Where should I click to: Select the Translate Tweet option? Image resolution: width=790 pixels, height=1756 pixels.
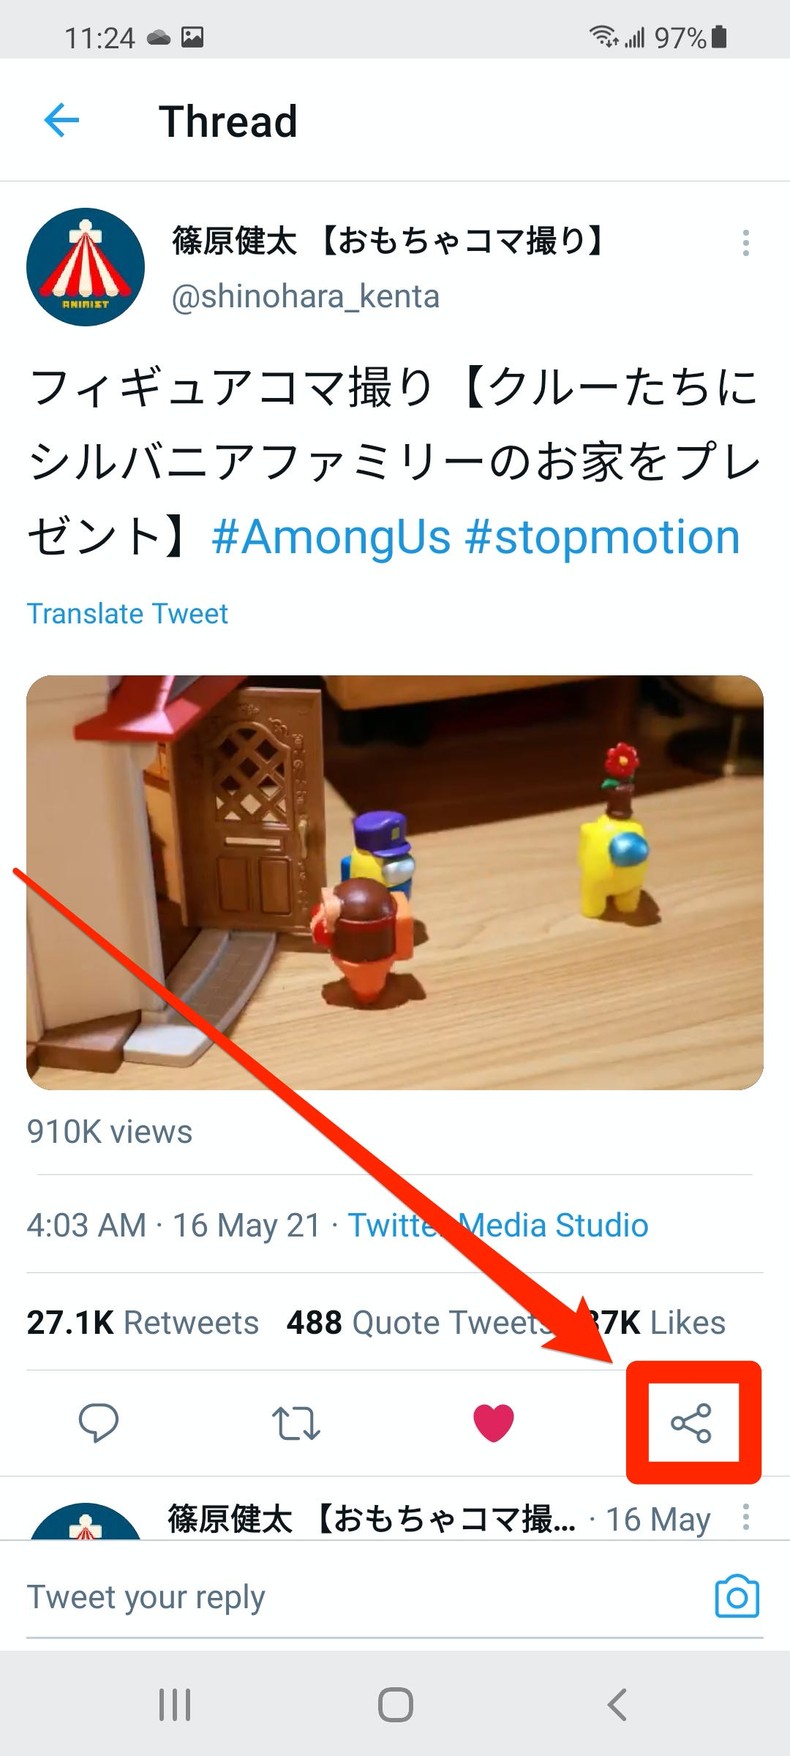127,613
